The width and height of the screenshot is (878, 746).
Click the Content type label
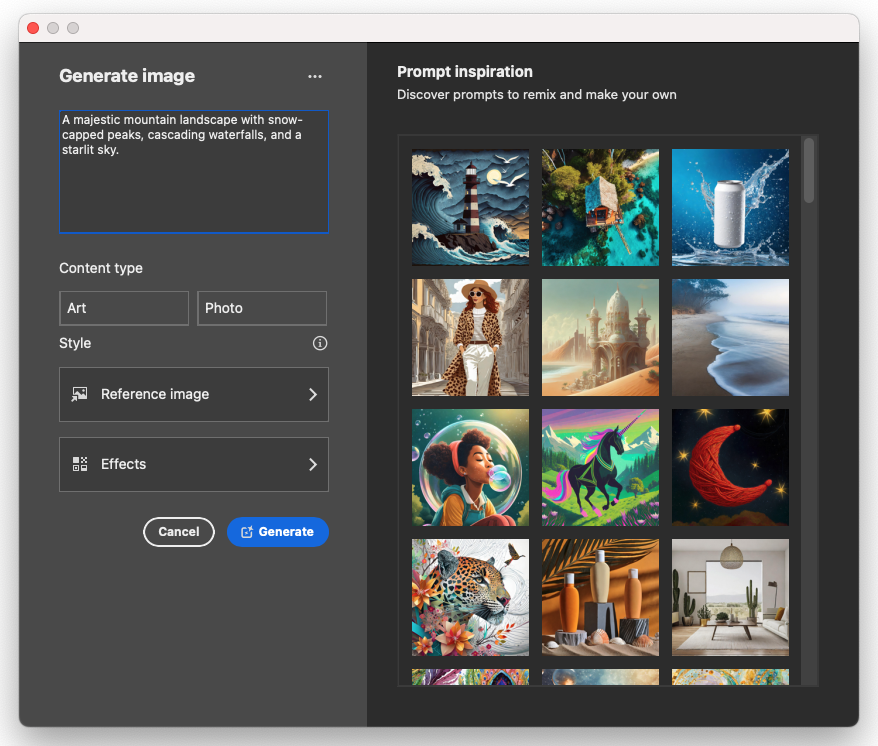pos(101,268)
